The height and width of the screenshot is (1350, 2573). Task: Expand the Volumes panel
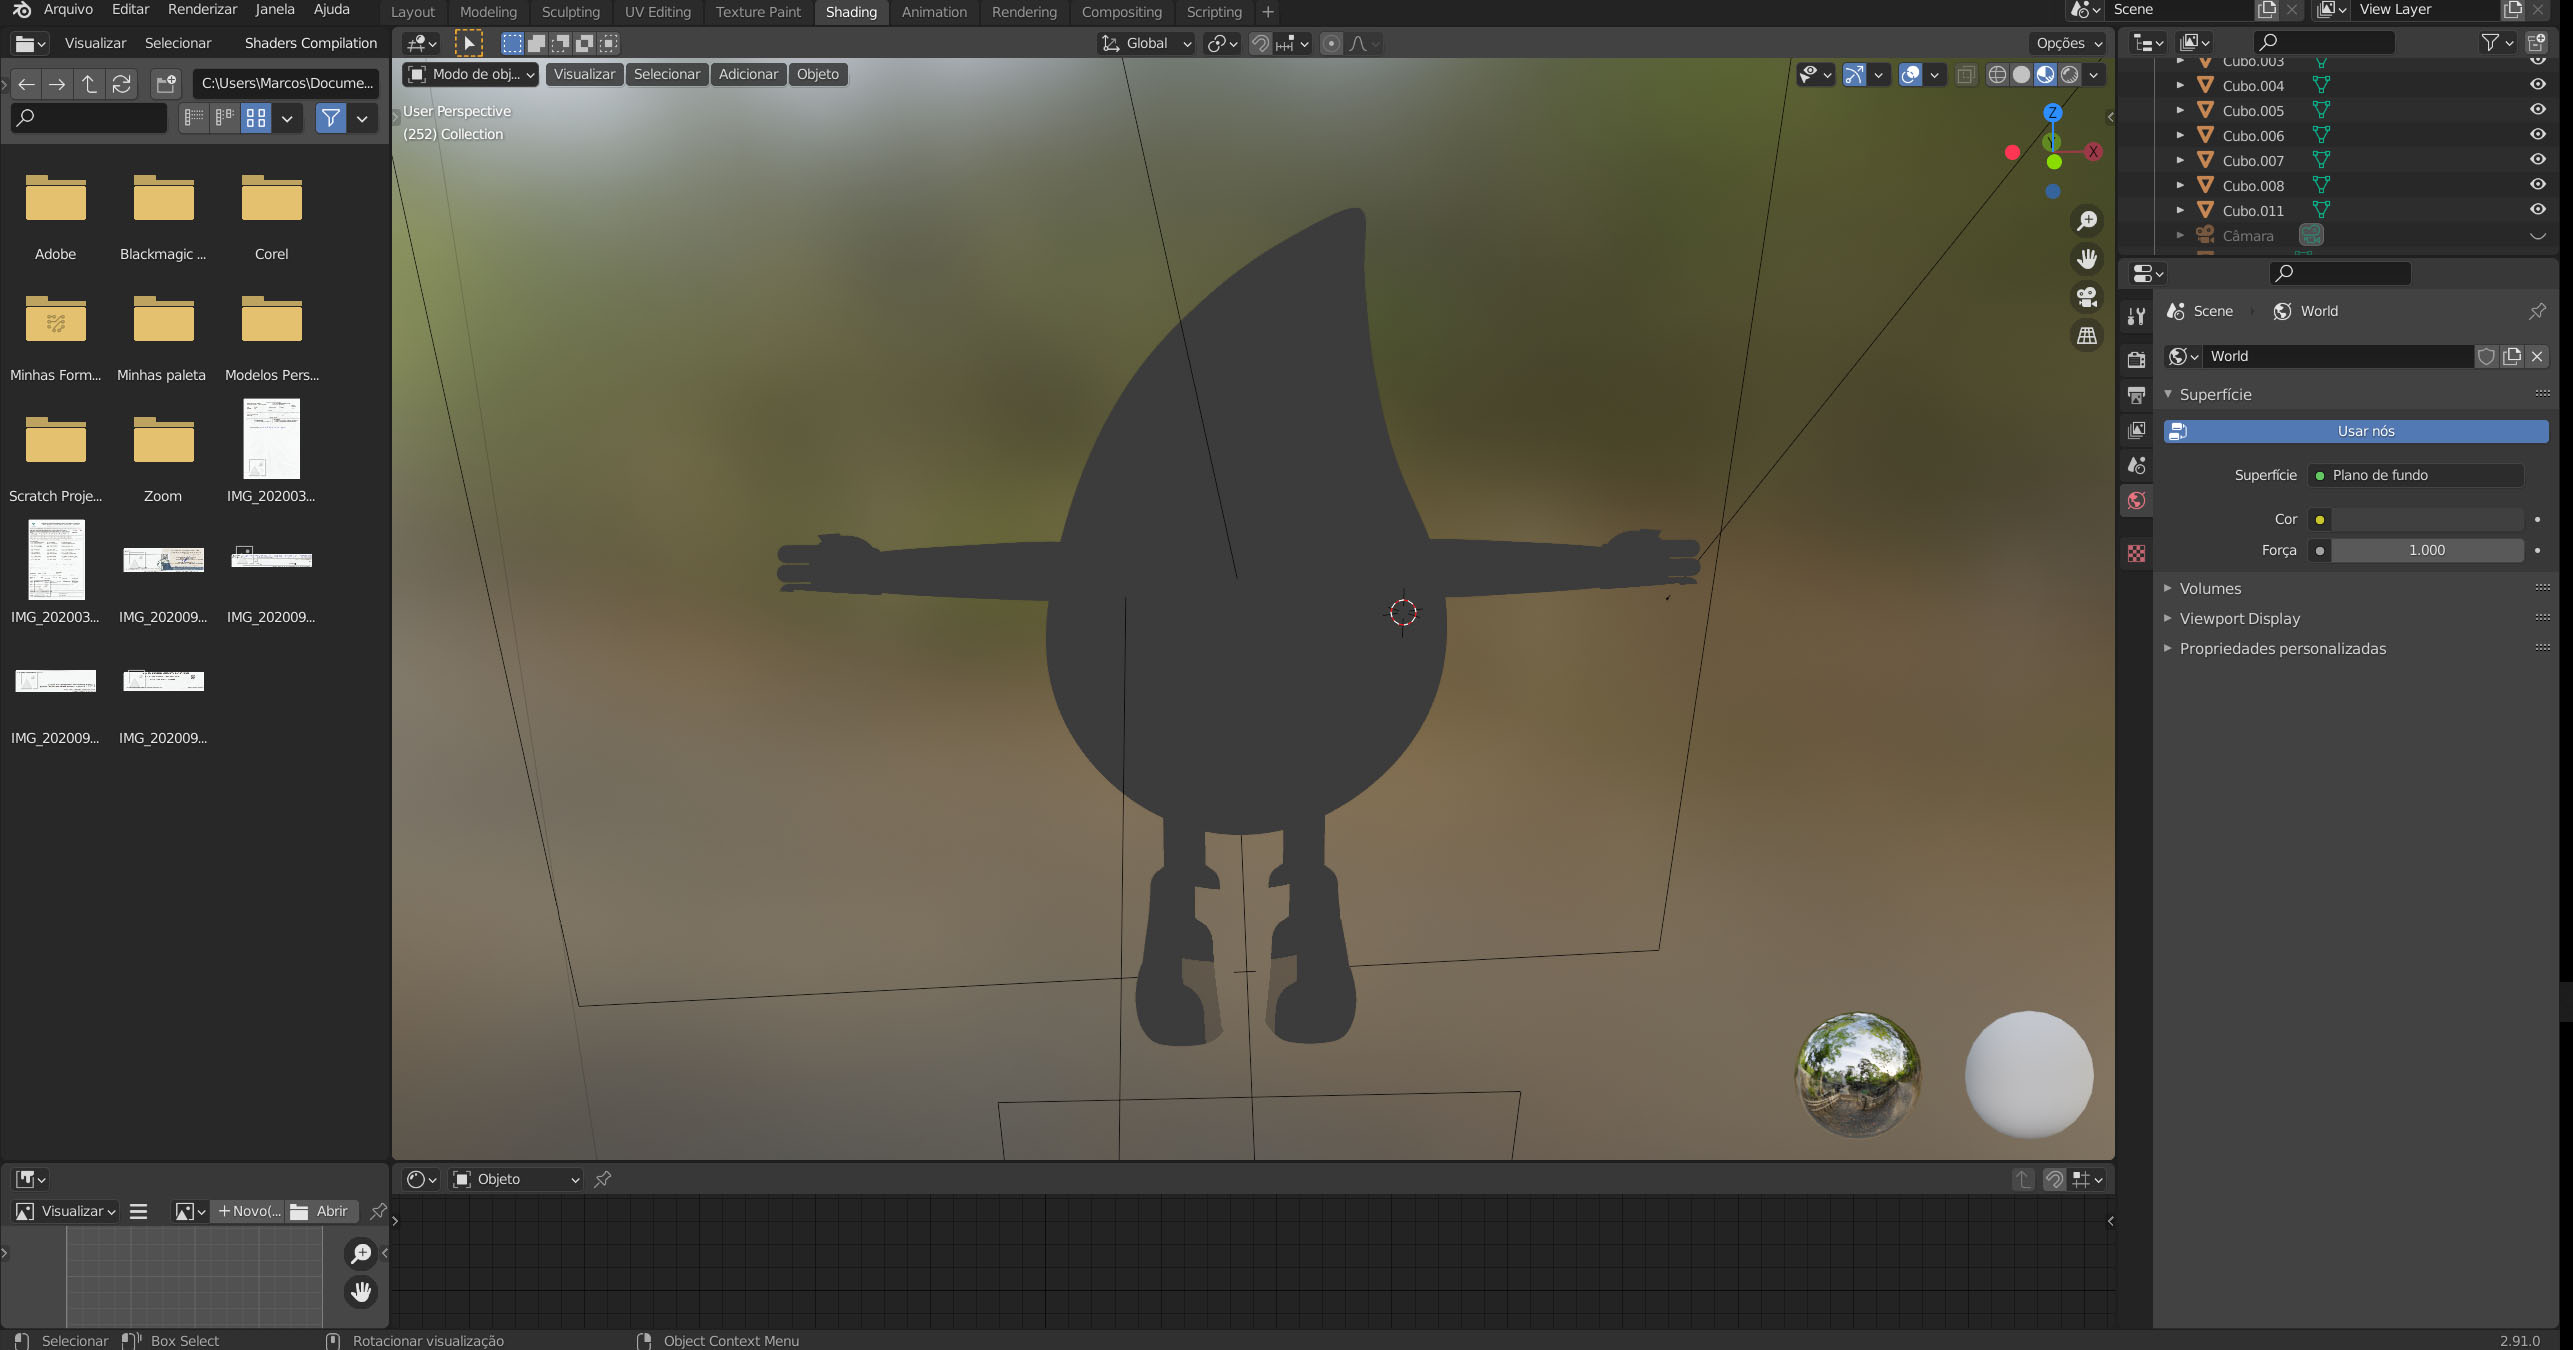tap(2210, 588)
